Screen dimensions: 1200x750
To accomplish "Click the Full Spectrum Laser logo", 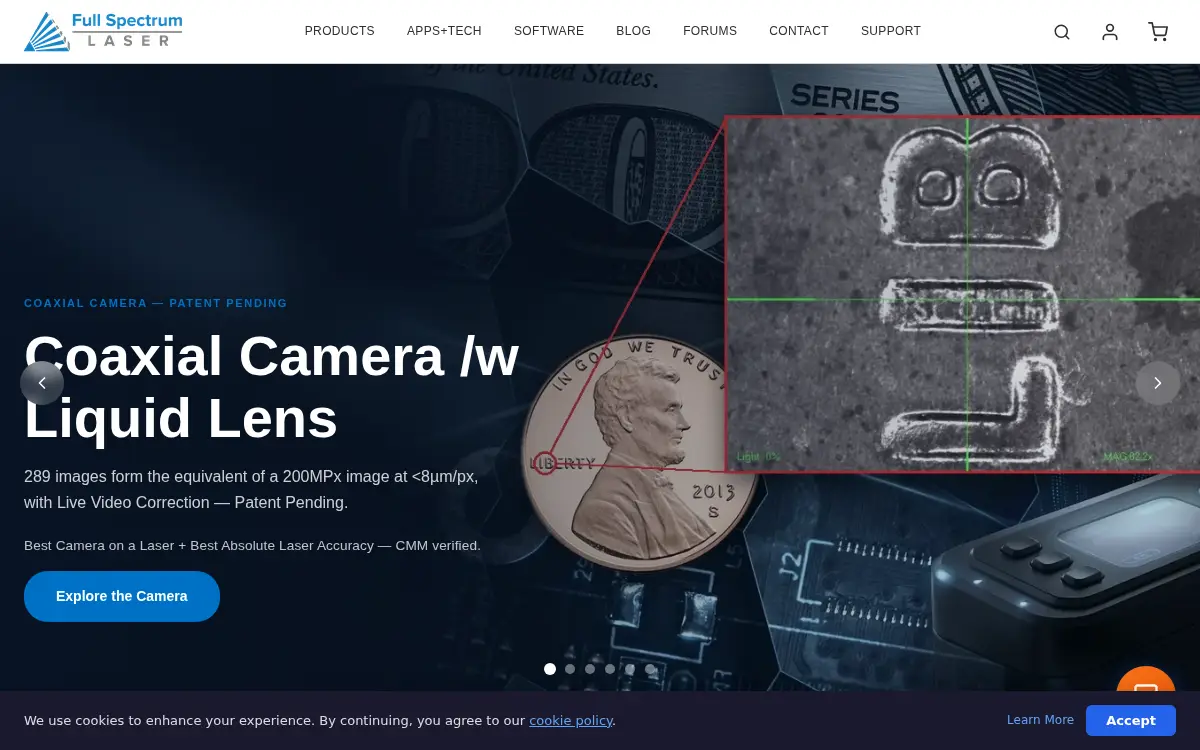I will tap(103, 31).
